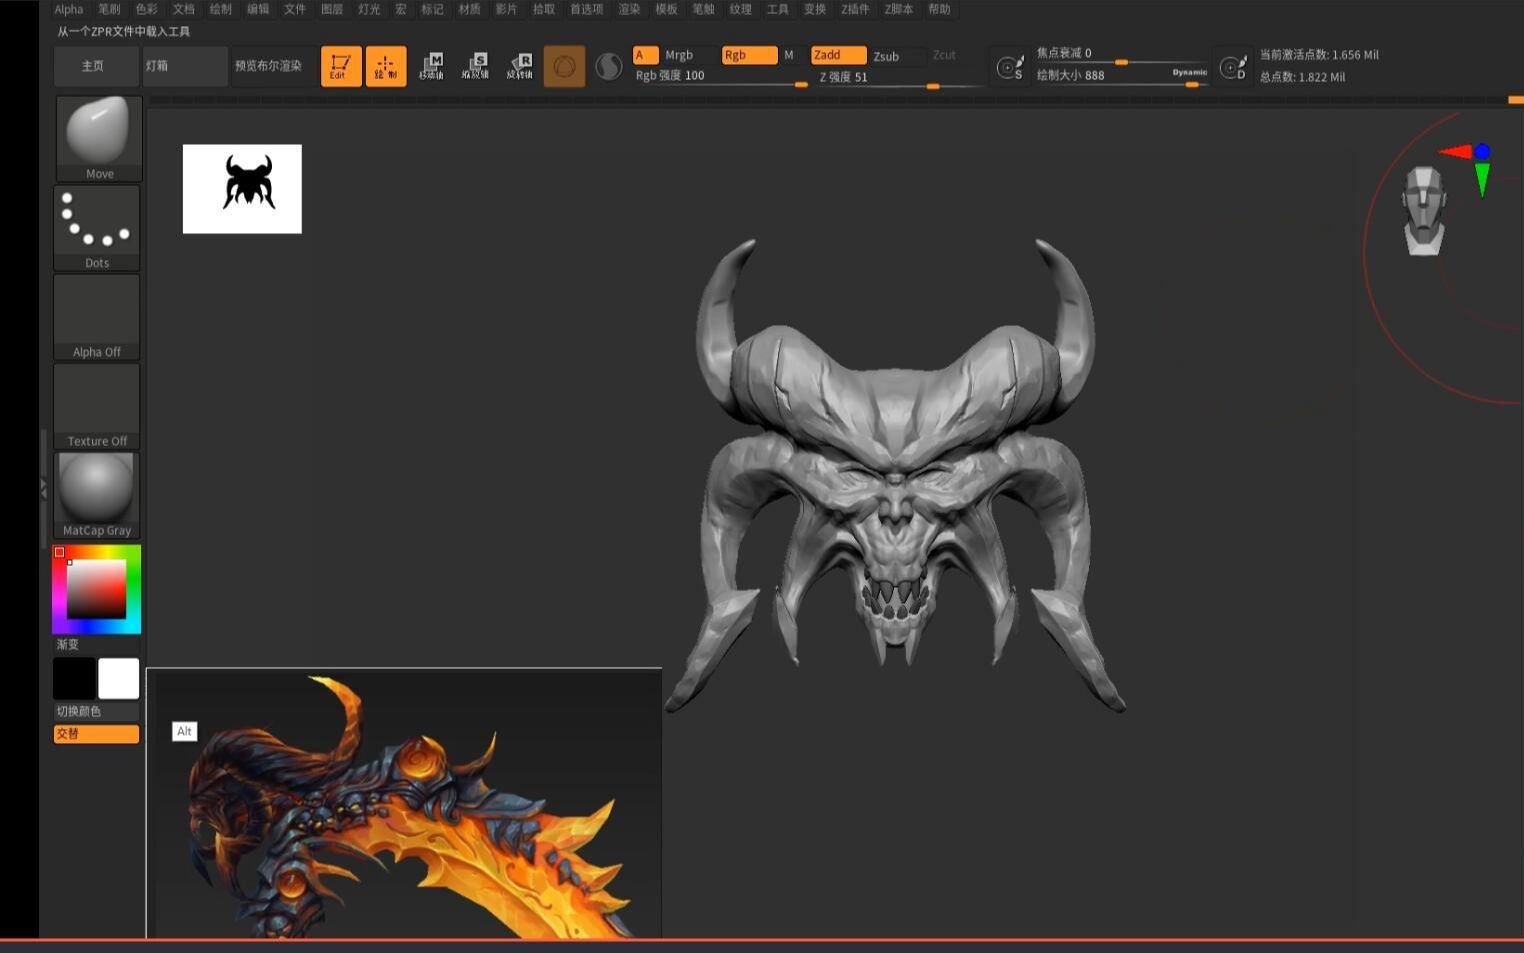Select the Rotate transpose tool icon
Screen dimensions: 1524x953
coord(521,65)
